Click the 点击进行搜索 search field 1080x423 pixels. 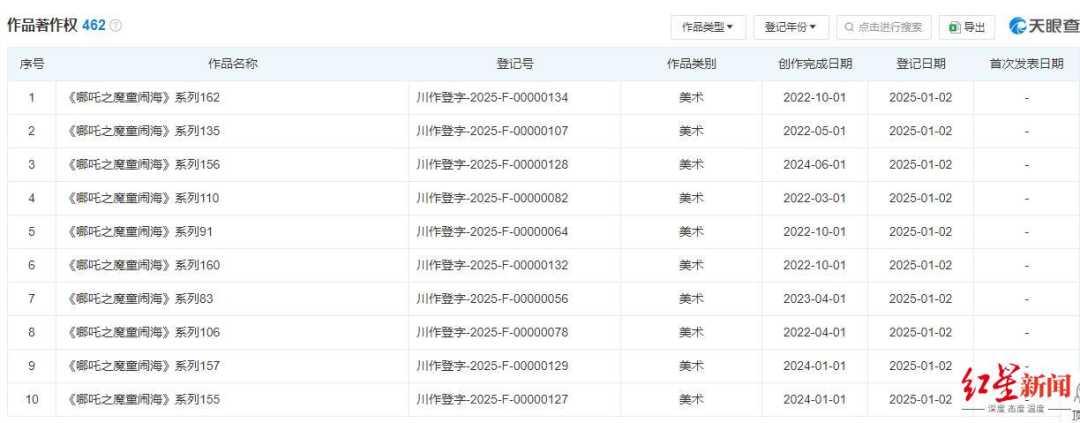[x=884, y=28]
